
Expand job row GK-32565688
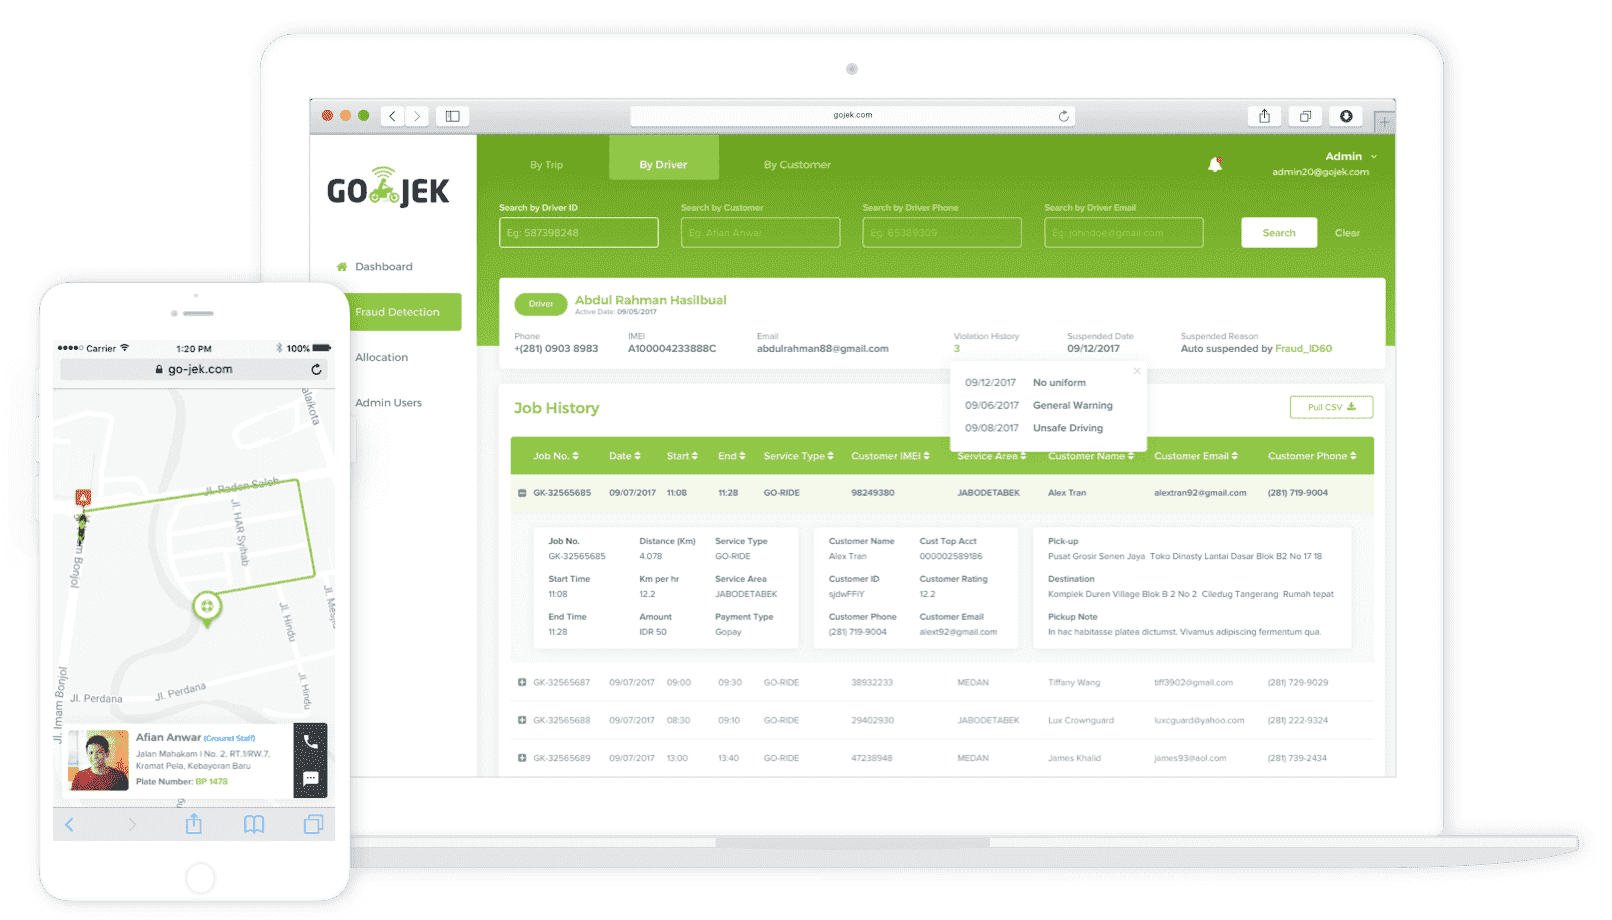pos(522,720)
